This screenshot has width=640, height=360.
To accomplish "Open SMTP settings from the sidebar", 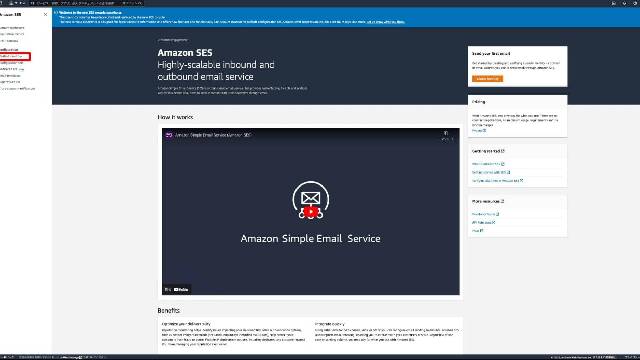I will pyautogui.click(x=9, y=41).
